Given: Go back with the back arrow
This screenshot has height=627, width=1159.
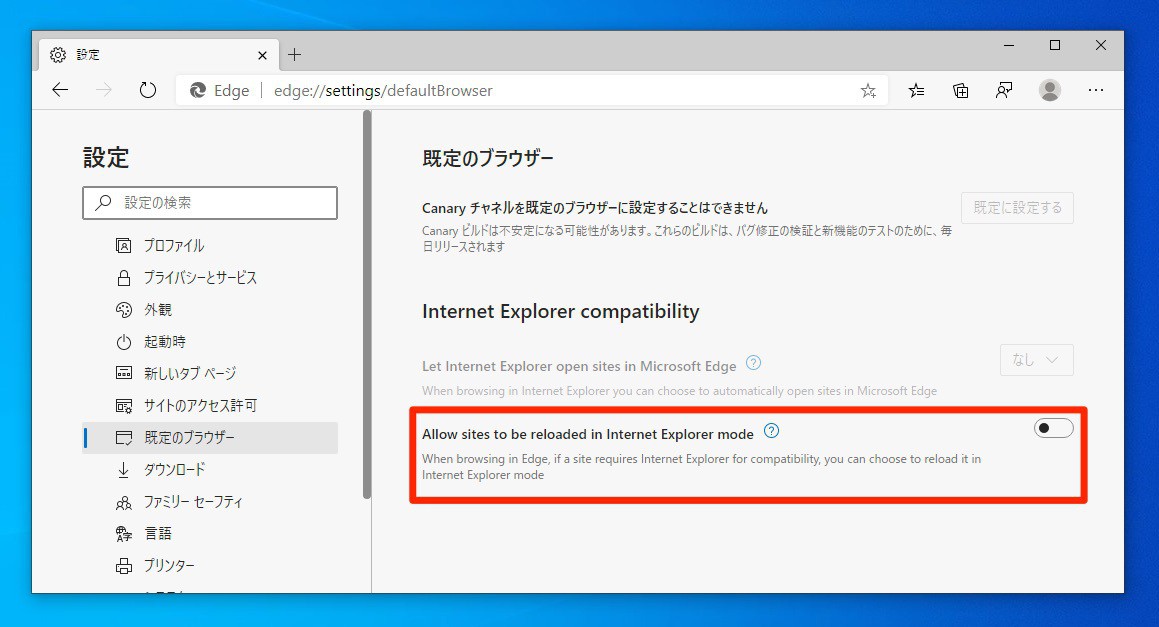Looking at the screenshot, I should [x=60, y=90].
